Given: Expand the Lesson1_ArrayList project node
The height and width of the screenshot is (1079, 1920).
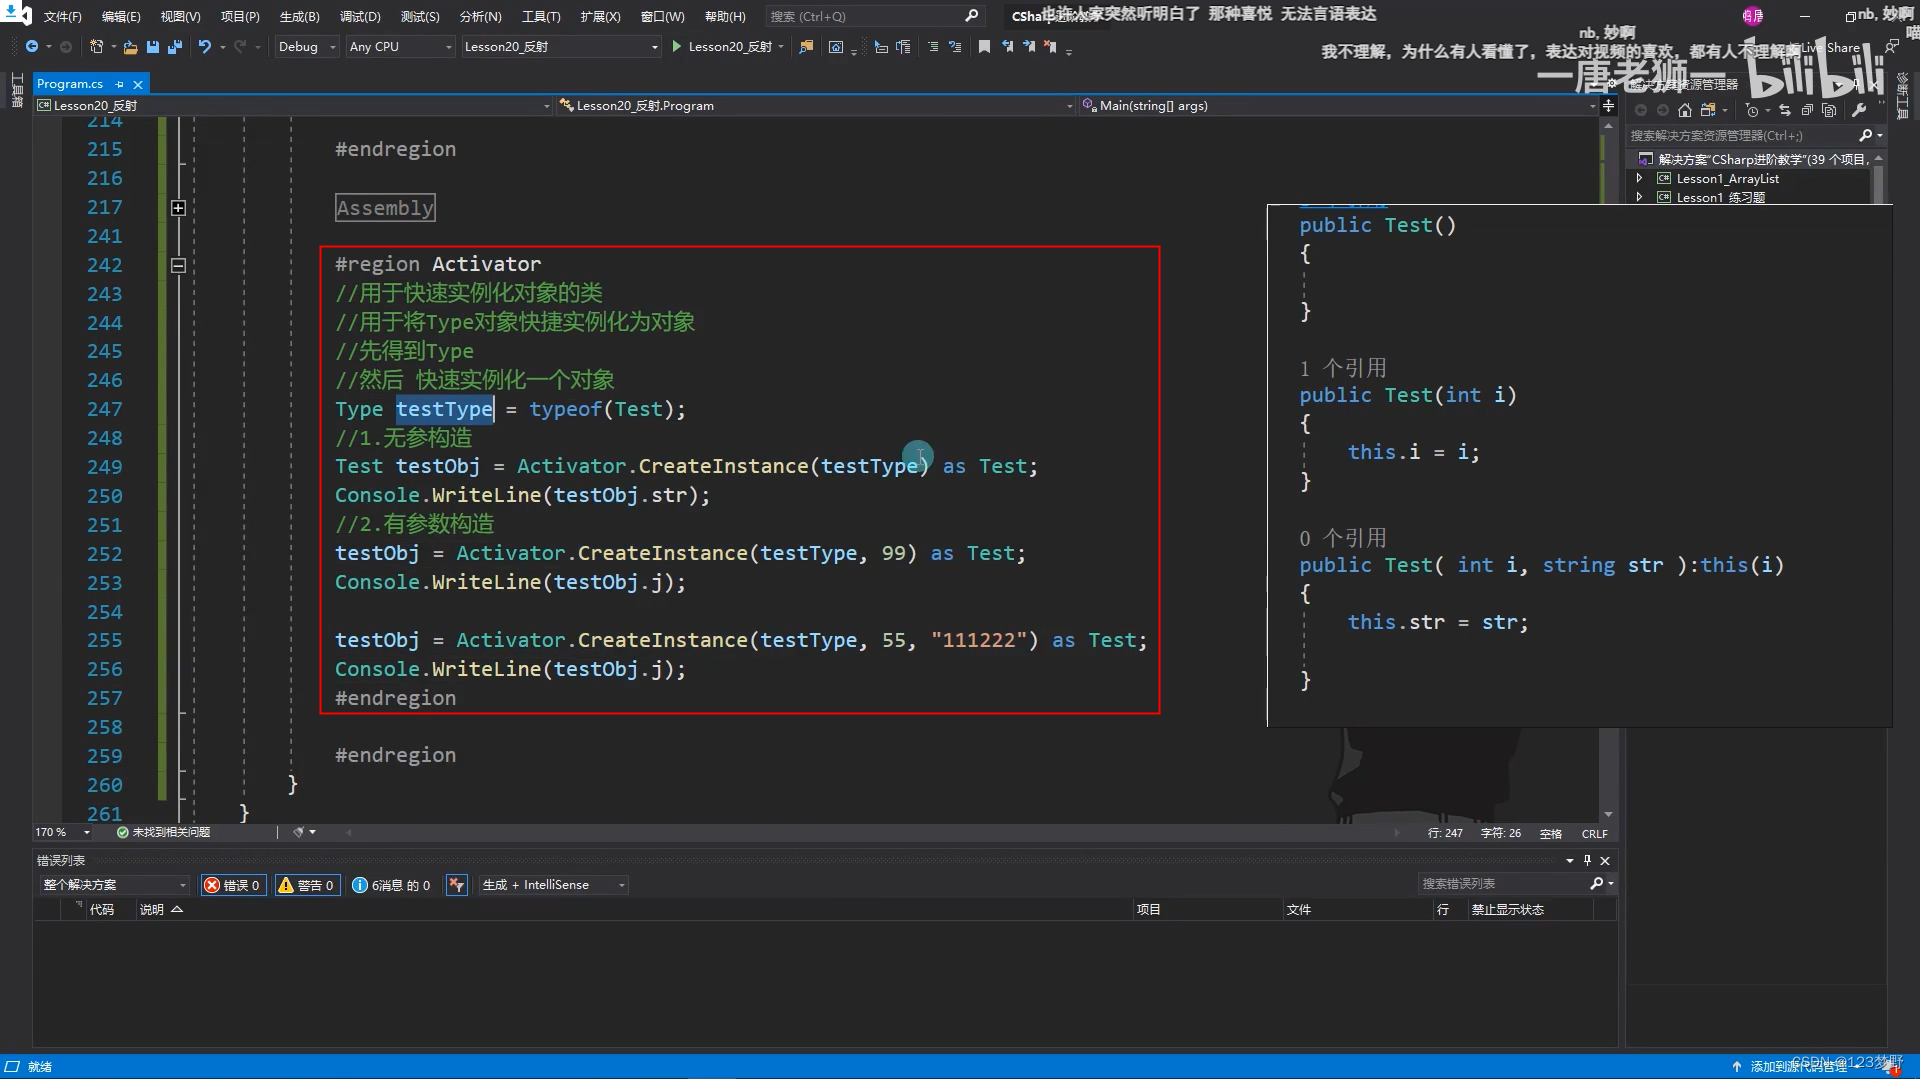Looking at the screenshot, I should (1640, 178).
